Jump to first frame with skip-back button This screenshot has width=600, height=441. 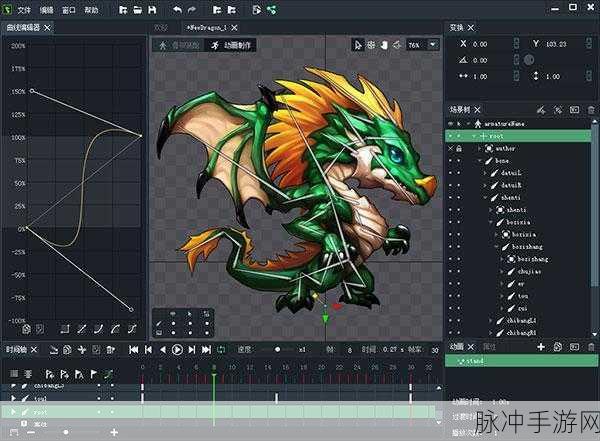click(134, 349)
